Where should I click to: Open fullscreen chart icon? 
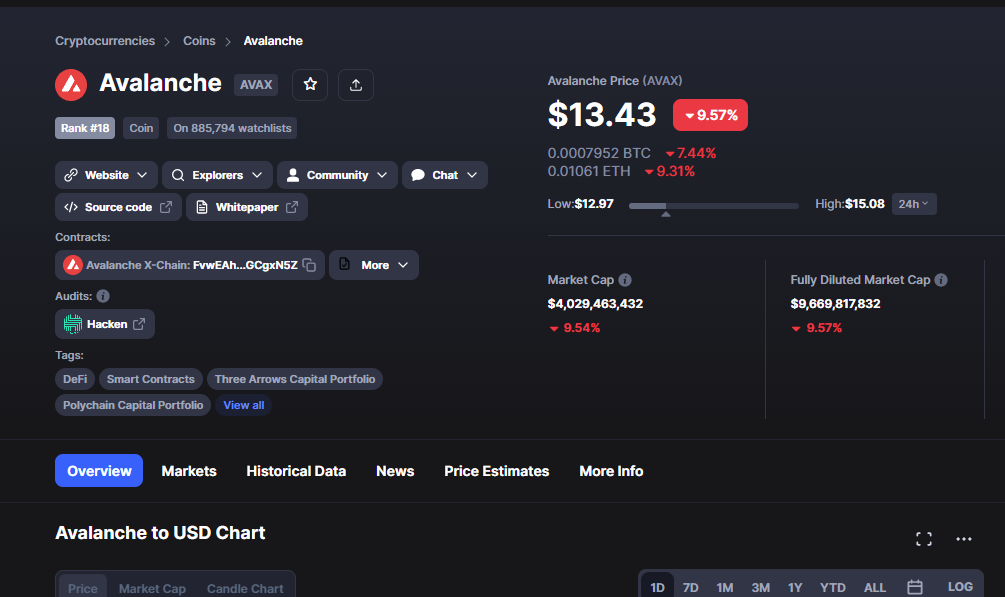click(x=924, y=539)
